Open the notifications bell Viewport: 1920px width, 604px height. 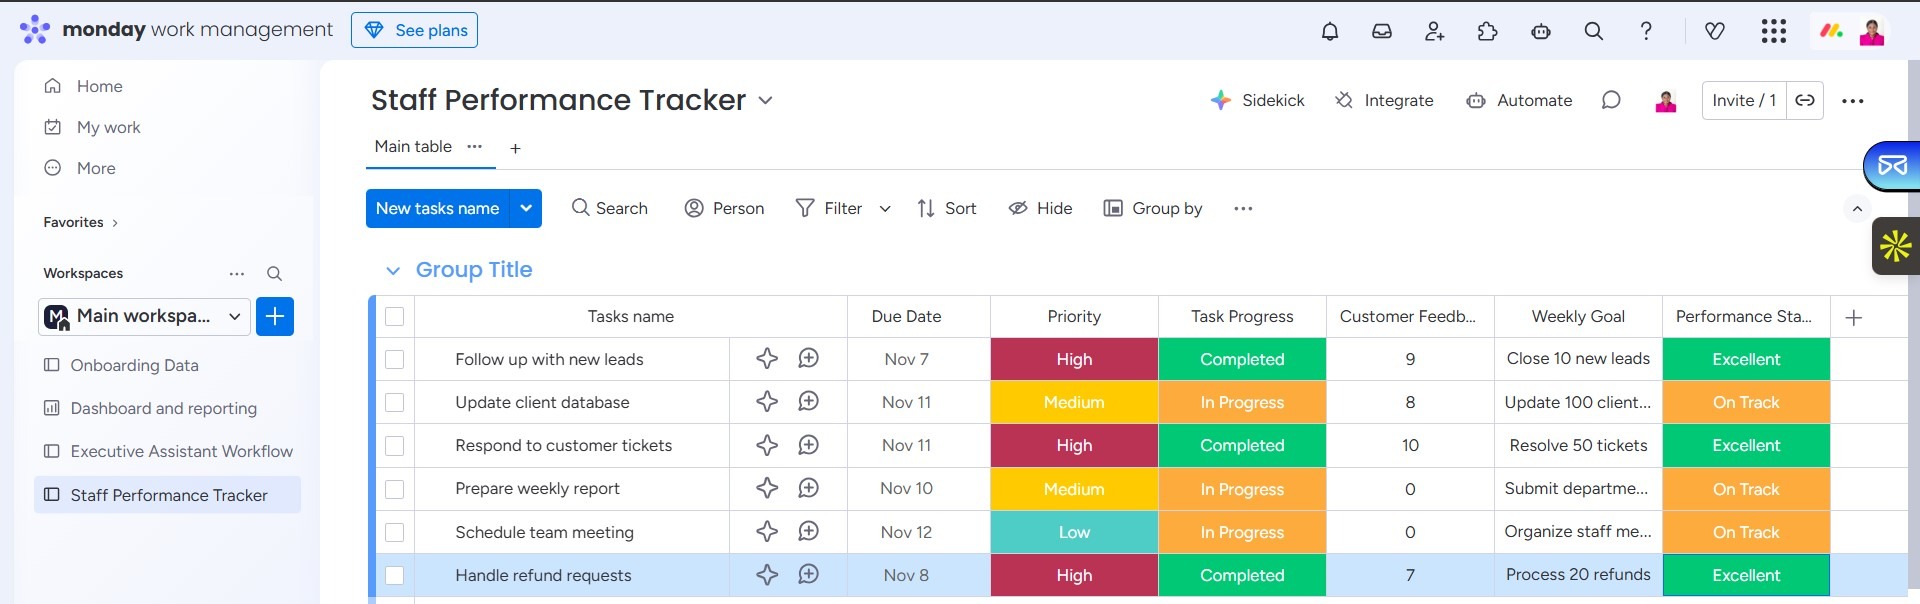(x=1329, y=31)
